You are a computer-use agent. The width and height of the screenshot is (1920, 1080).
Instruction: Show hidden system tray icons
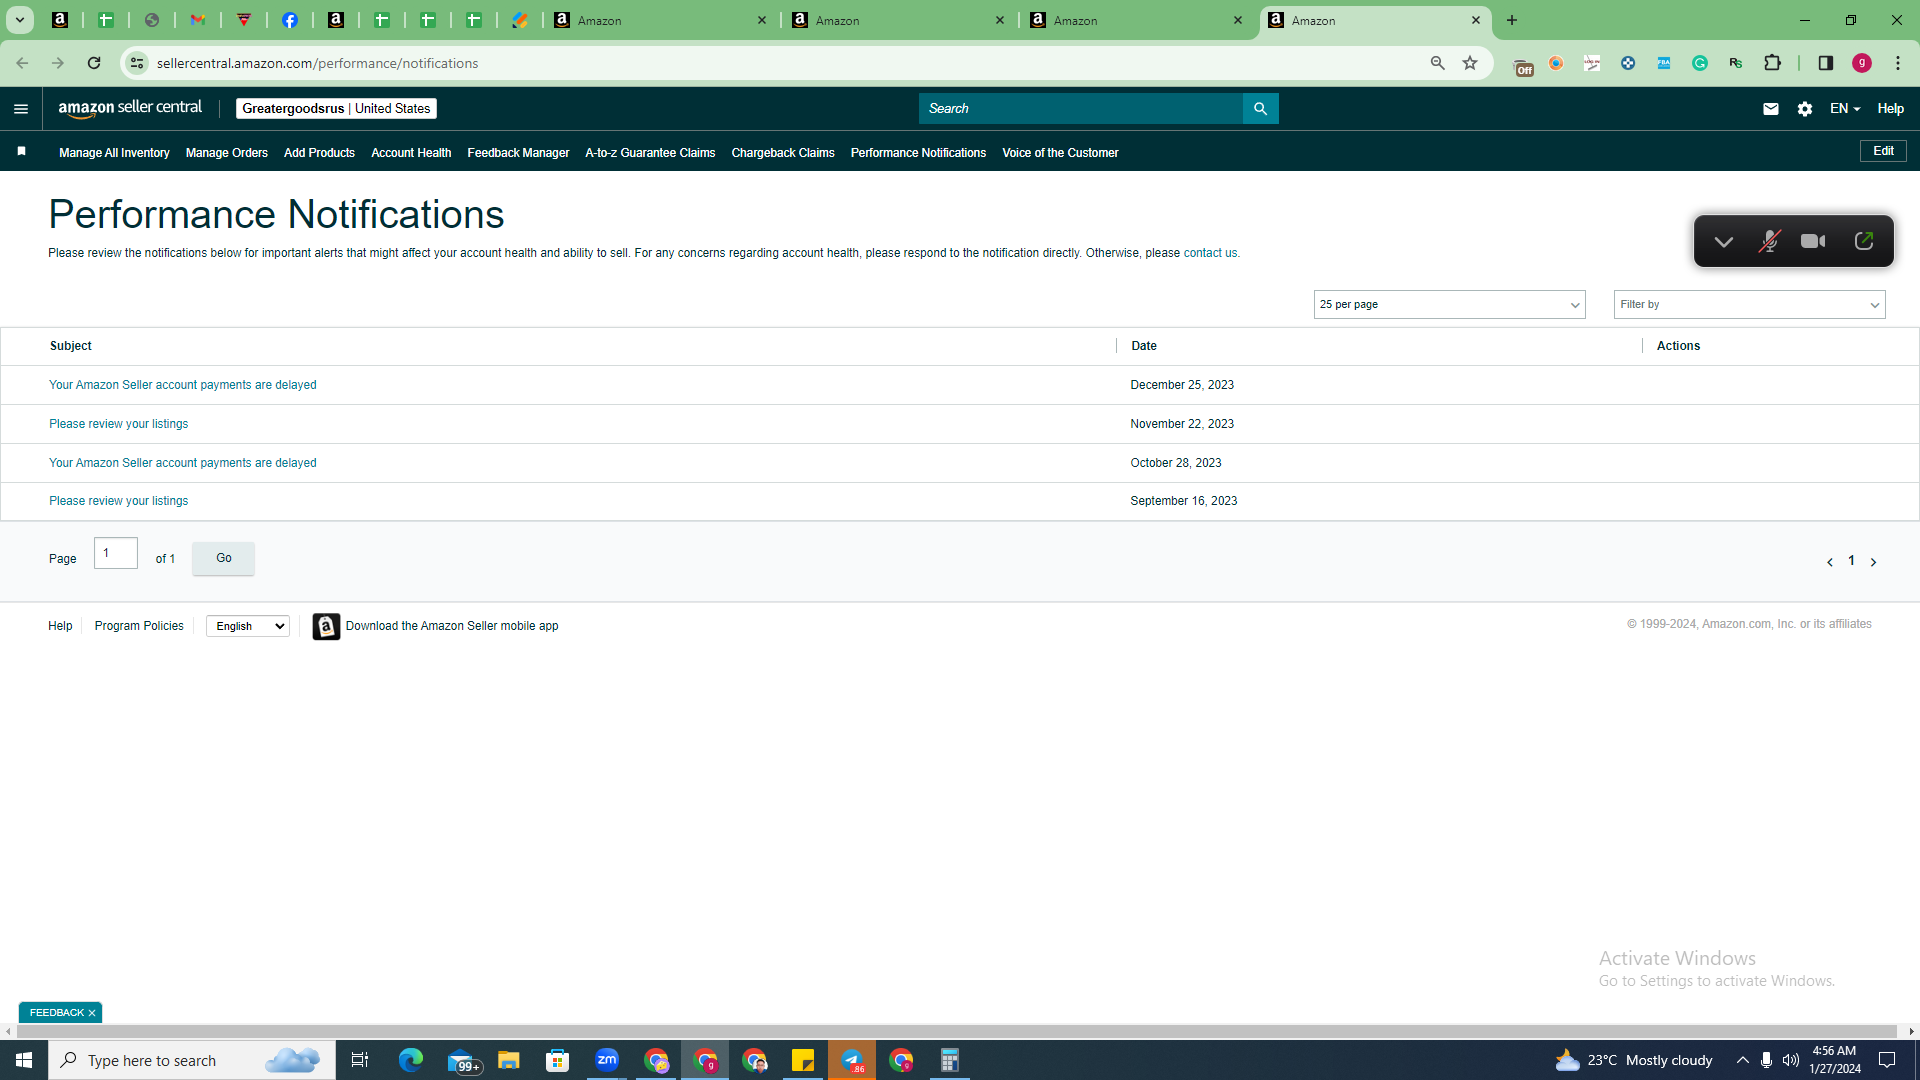[x=1743, y=1060]
